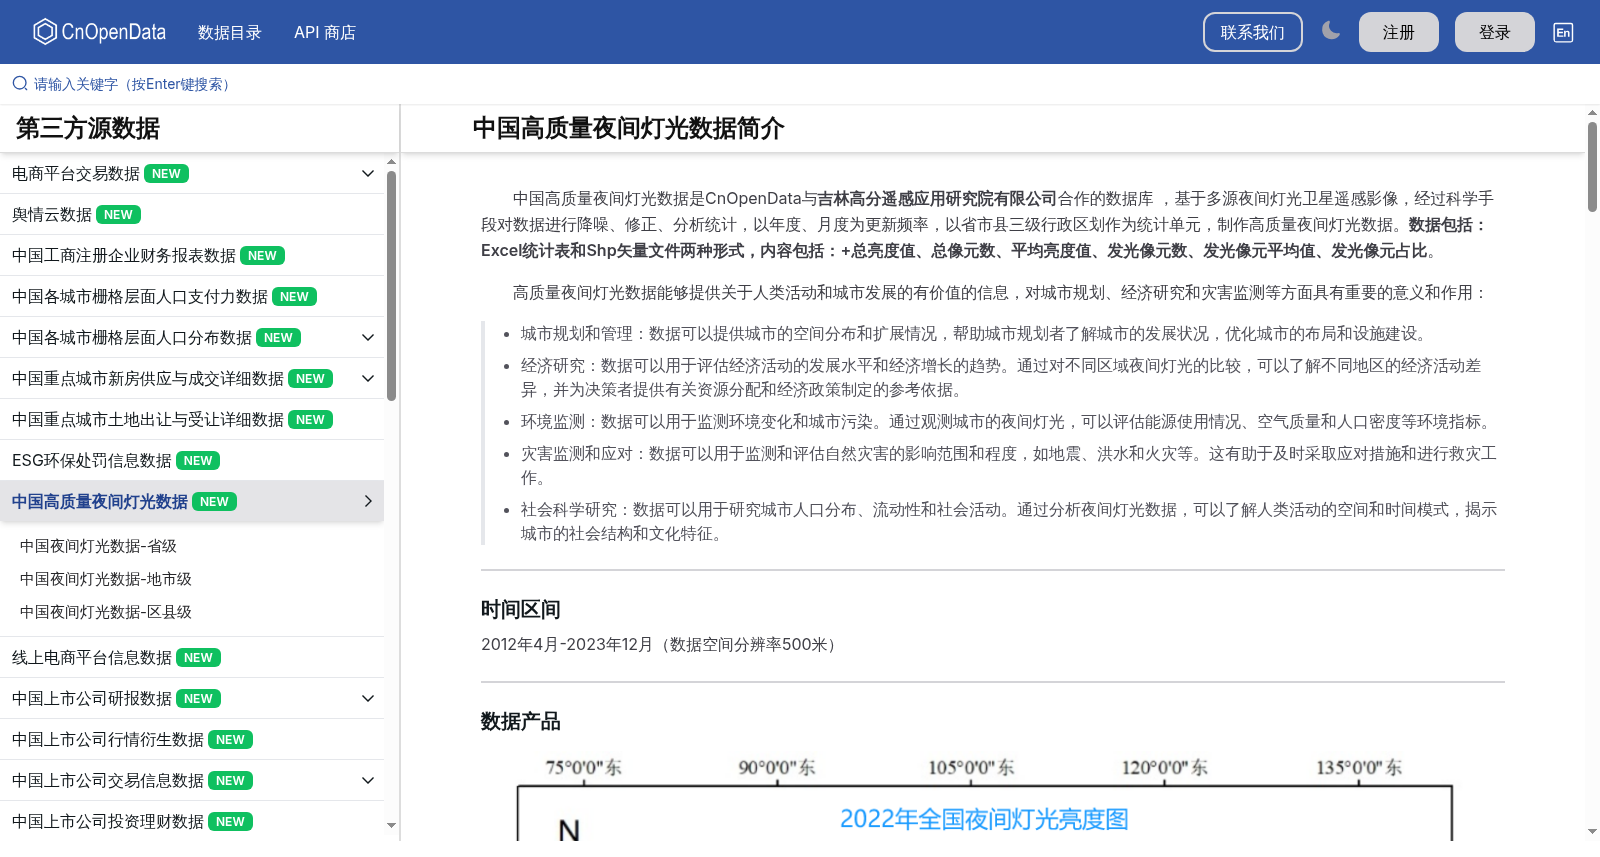The image size is (1600, 857).
Task: Open 中国夜间灯光数据-区县级 sub-item
Action: click(106, 612)
